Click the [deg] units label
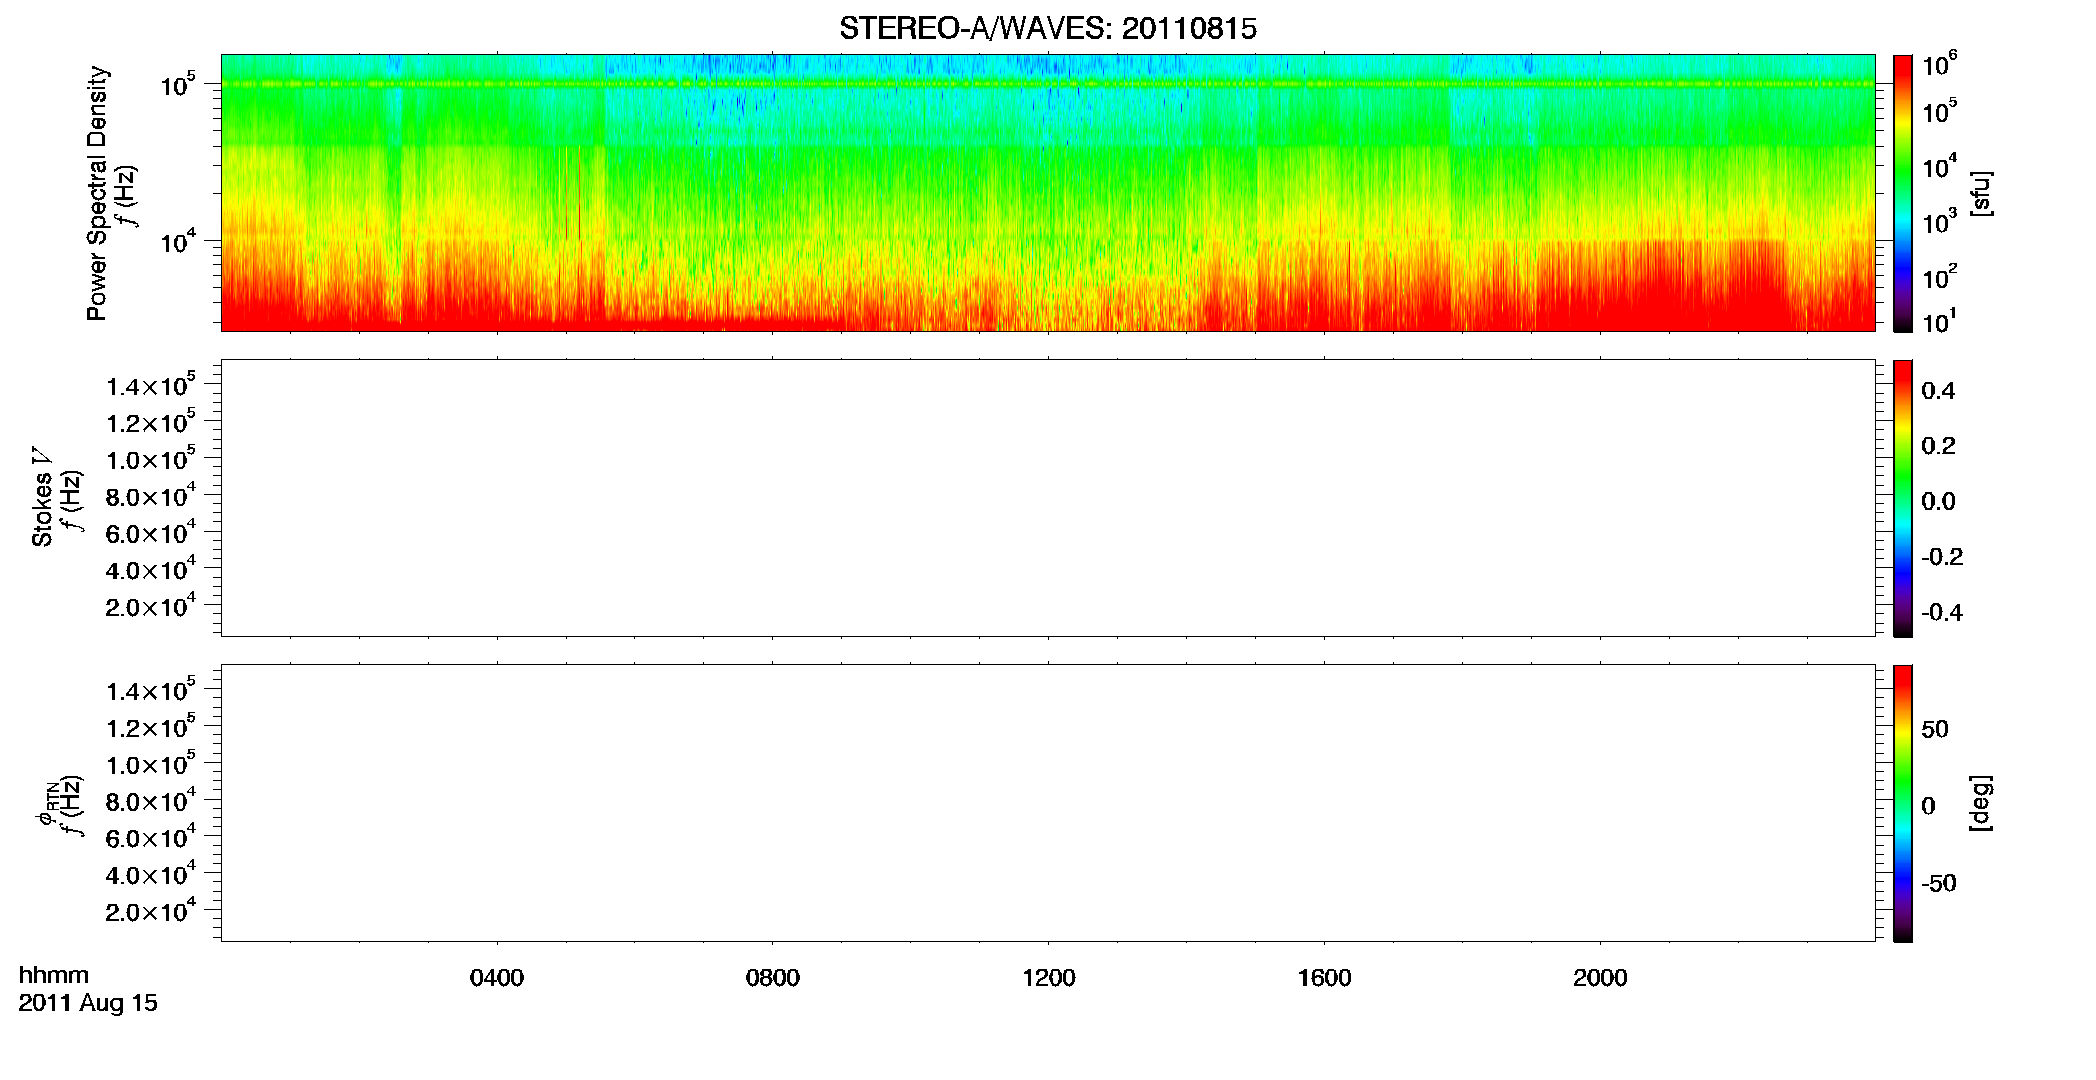 coord(1981,803)
